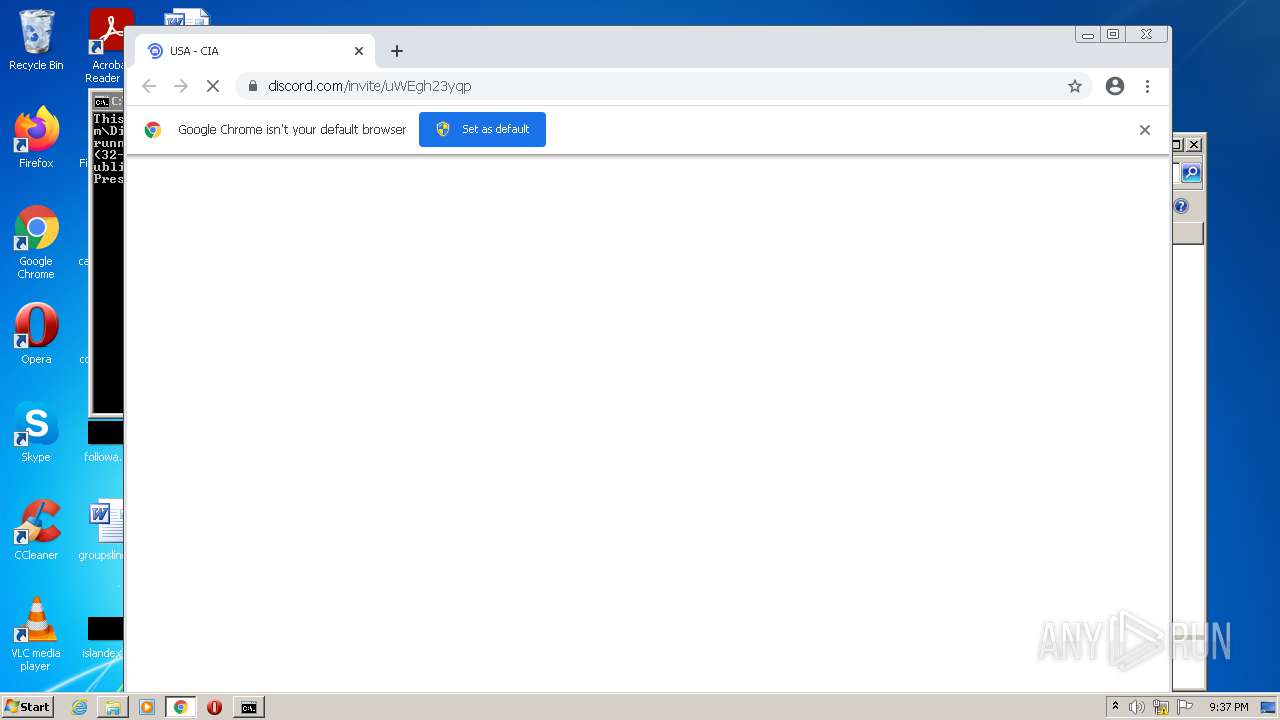Go back to the previous page
The width and height of the screenshot is (1280, 720).
[149, 86]
